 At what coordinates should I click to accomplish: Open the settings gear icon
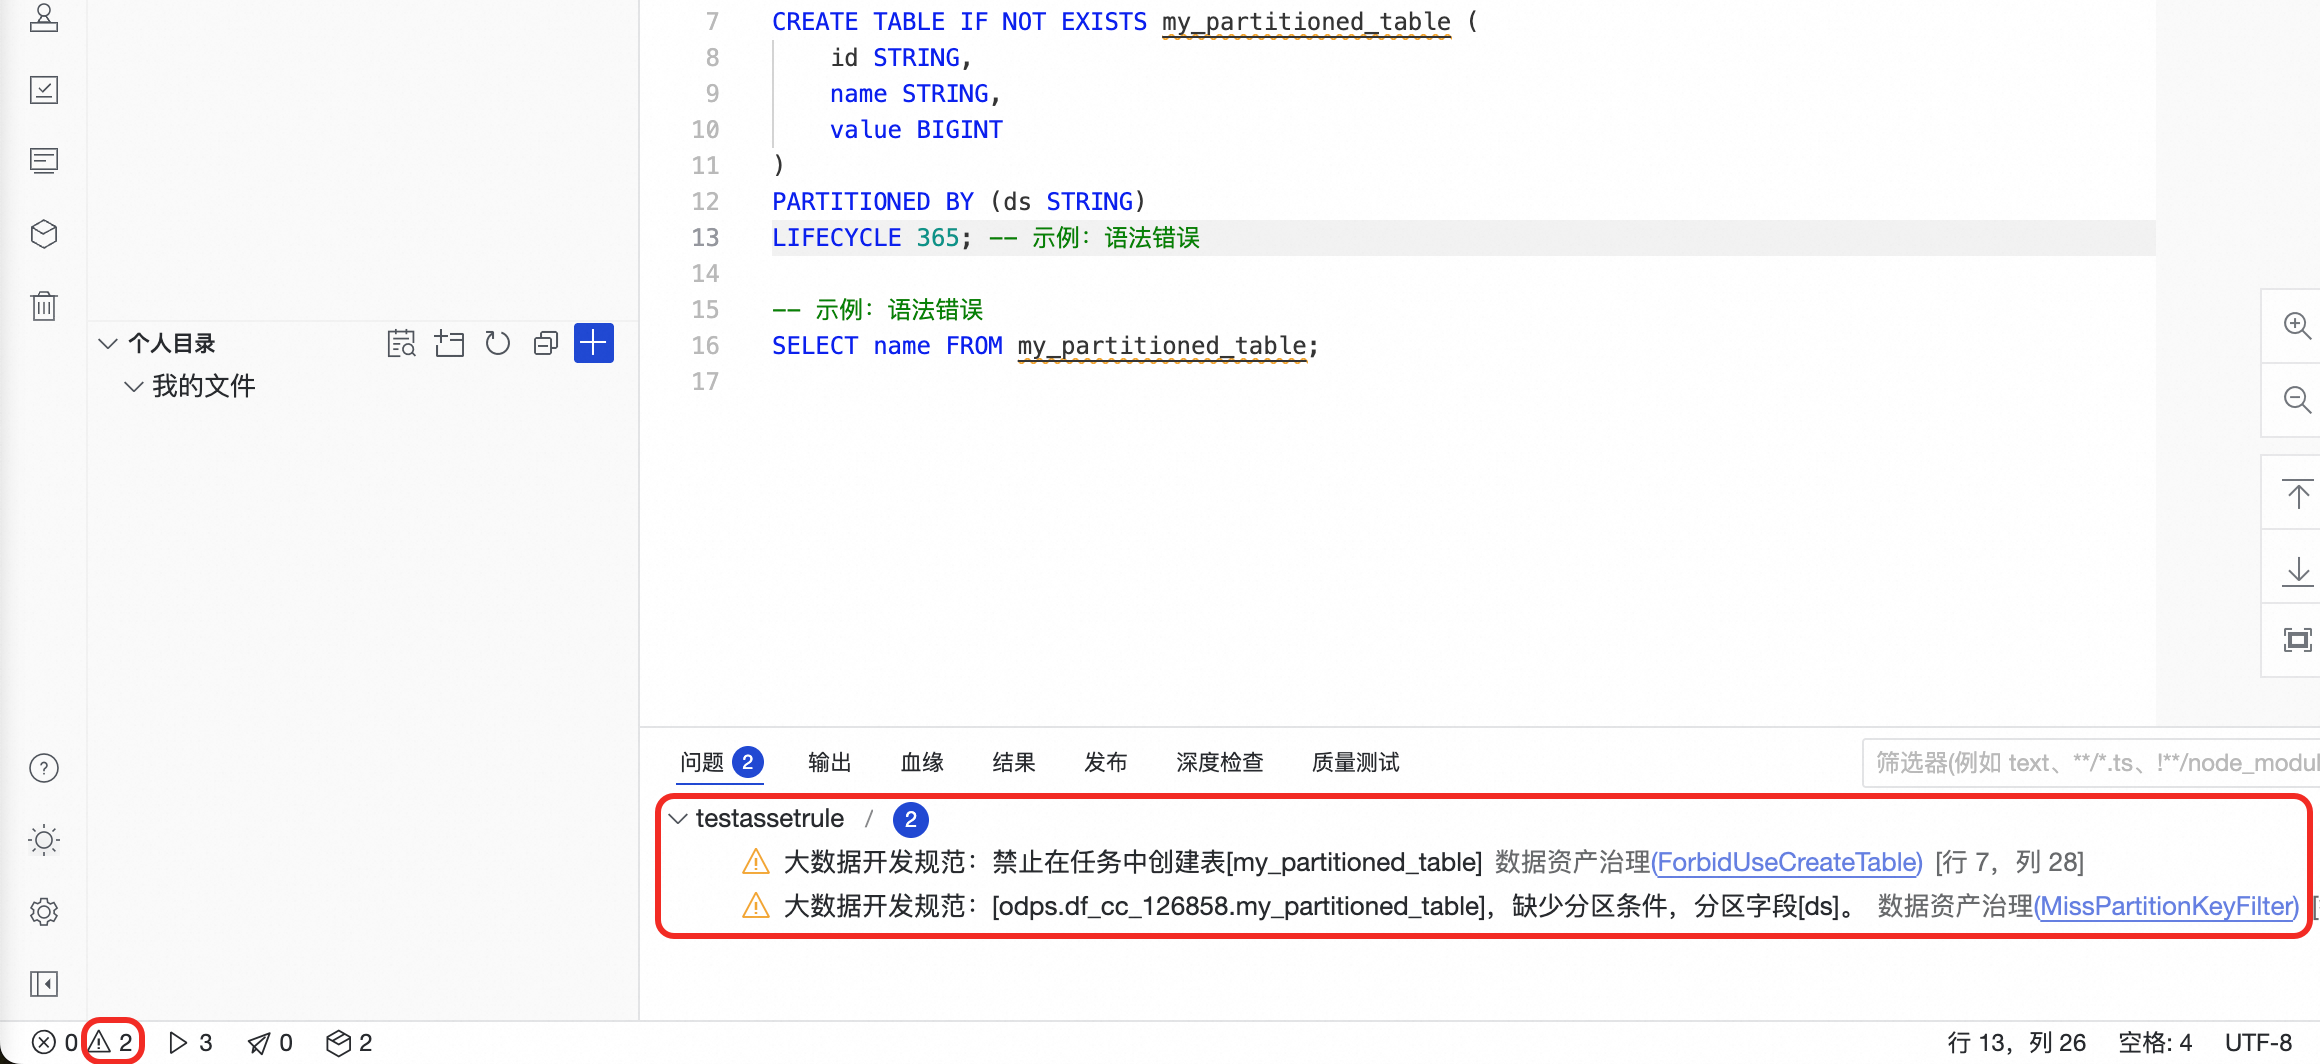pos(44,912)
